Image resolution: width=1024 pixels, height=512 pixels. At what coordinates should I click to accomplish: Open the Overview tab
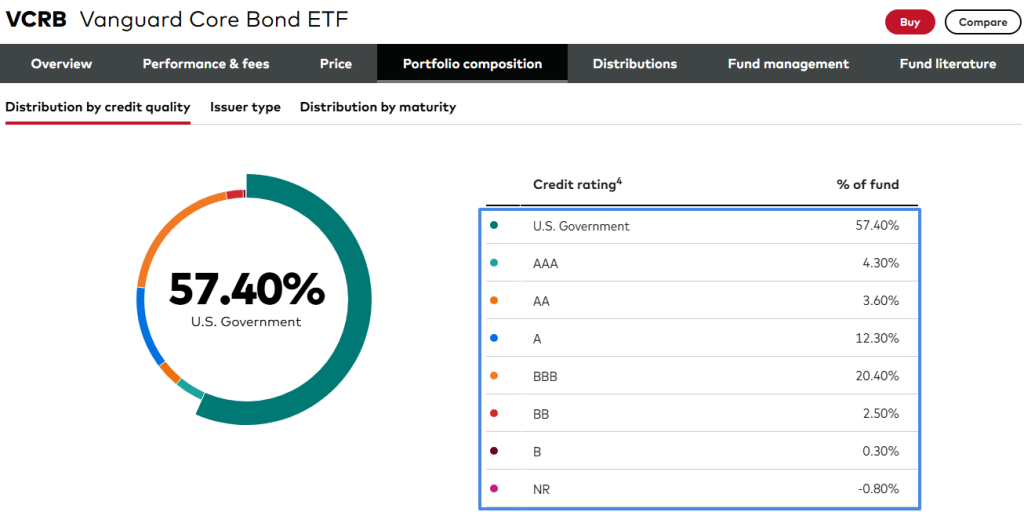tap(61, 64)
